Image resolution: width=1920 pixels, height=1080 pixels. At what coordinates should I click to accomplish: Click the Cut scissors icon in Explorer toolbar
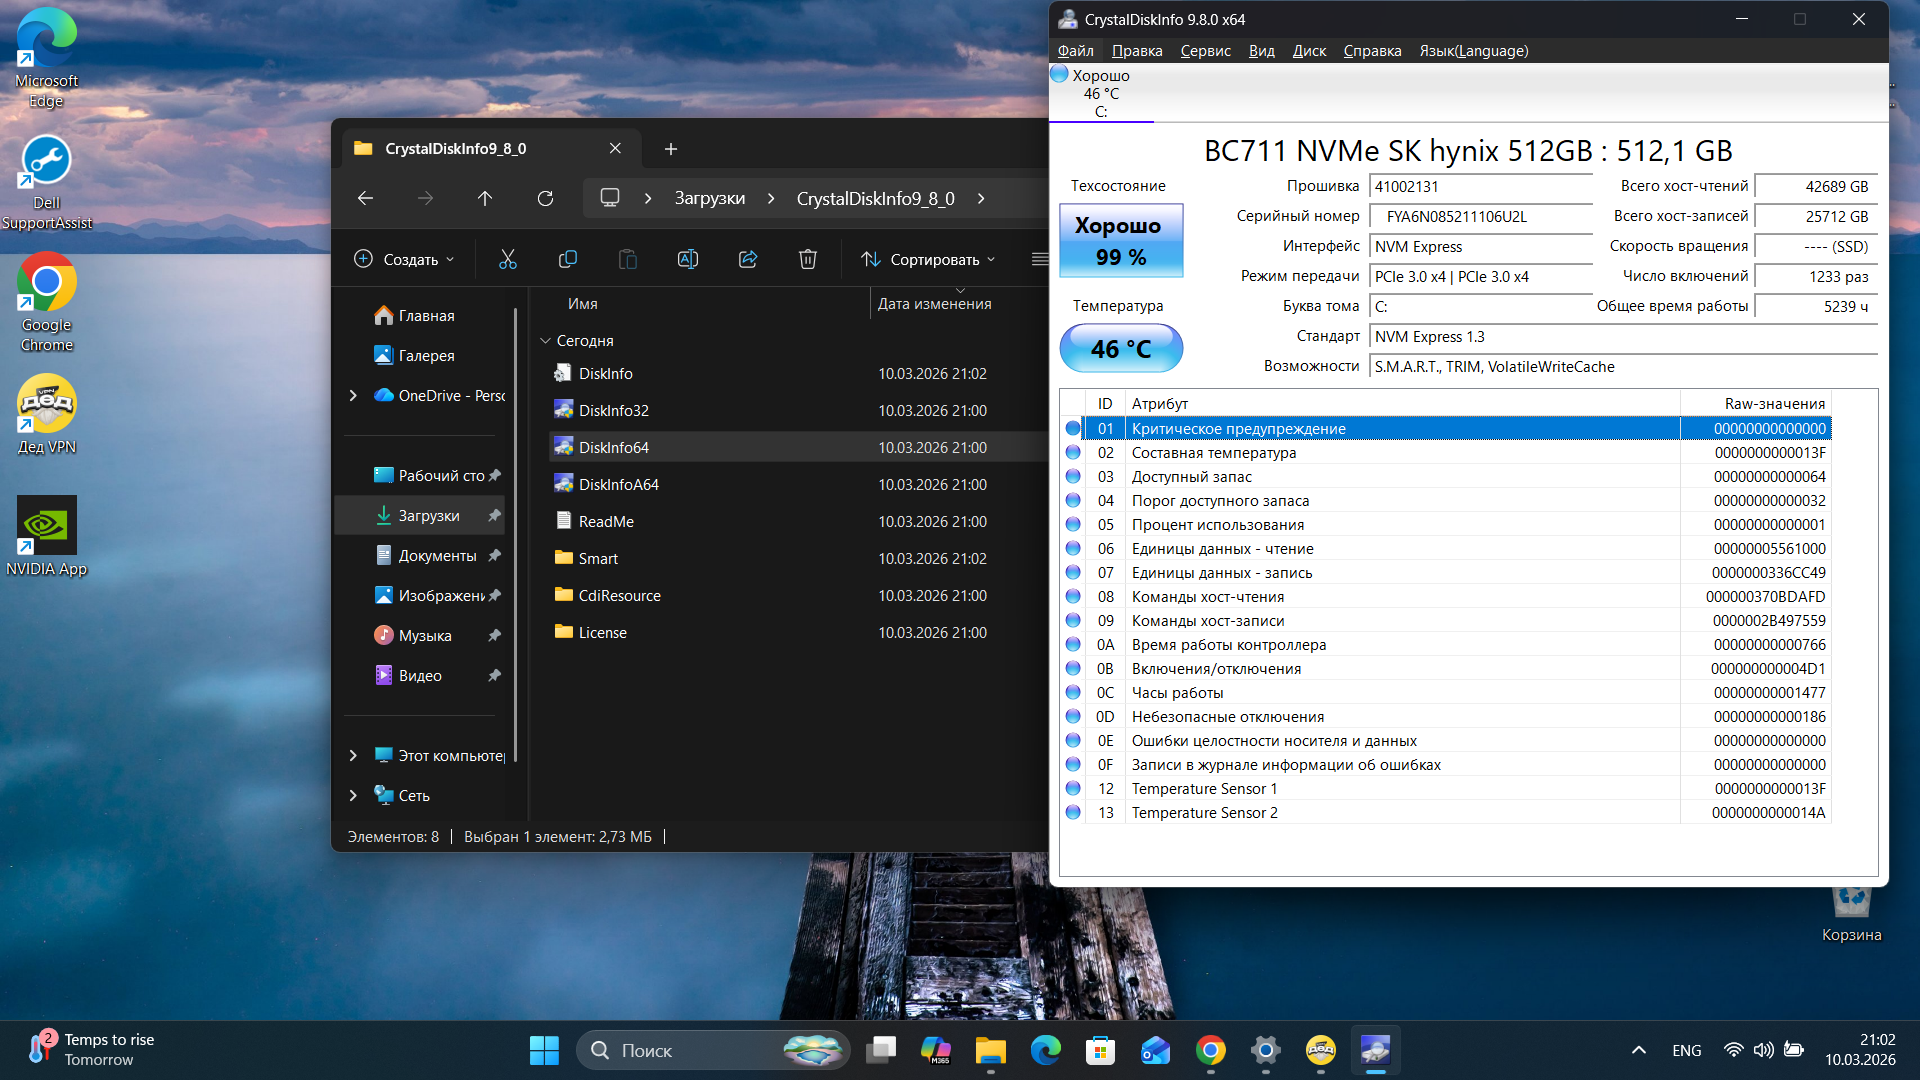point(508,259)
